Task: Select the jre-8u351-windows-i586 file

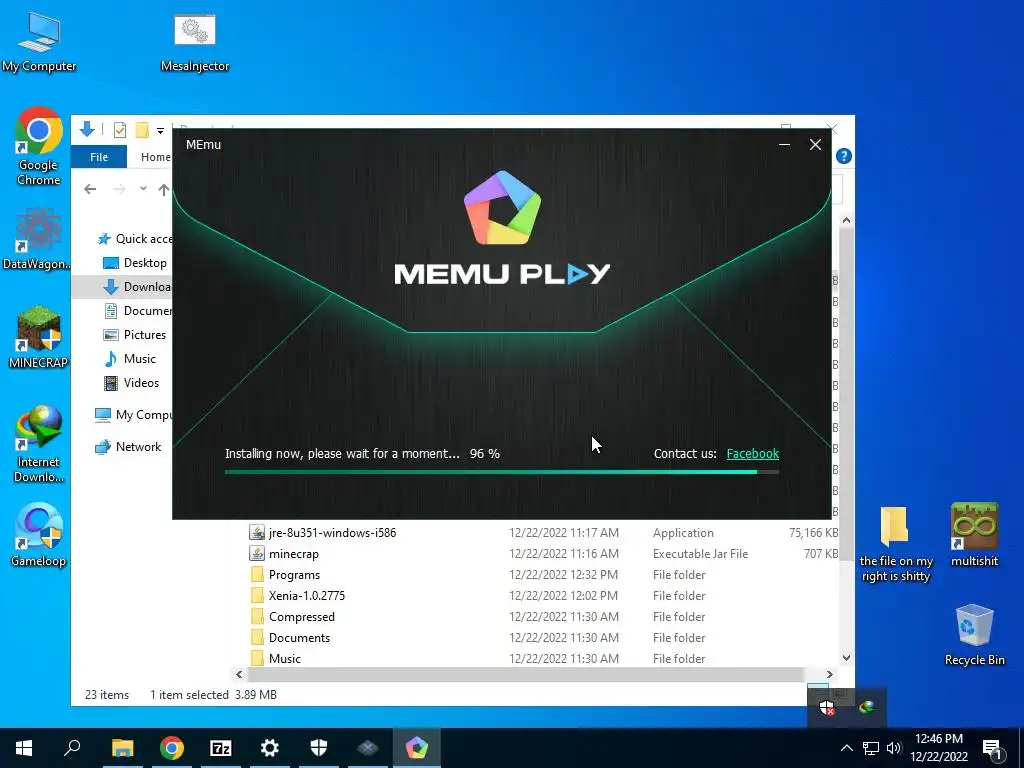Action: (542, 533)
